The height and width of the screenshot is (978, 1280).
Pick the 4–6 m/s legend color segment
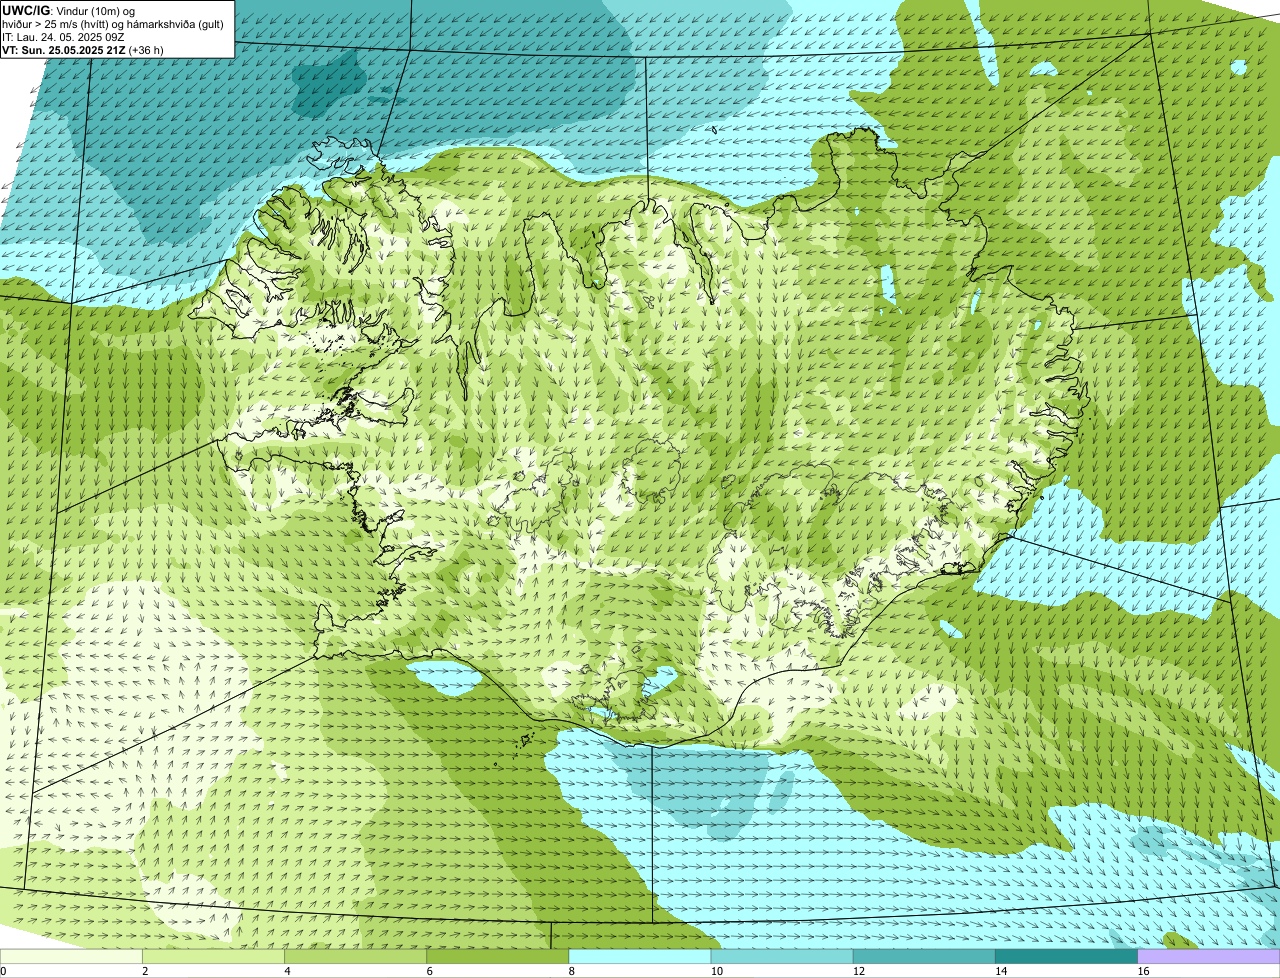click(355, 956)
